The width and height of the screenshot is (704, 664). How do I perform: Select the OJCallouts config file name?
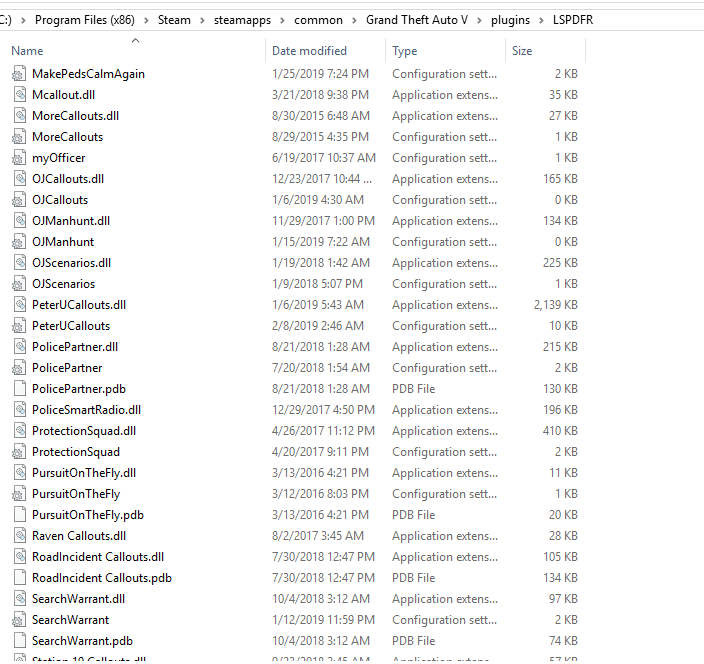coord(60,200)
